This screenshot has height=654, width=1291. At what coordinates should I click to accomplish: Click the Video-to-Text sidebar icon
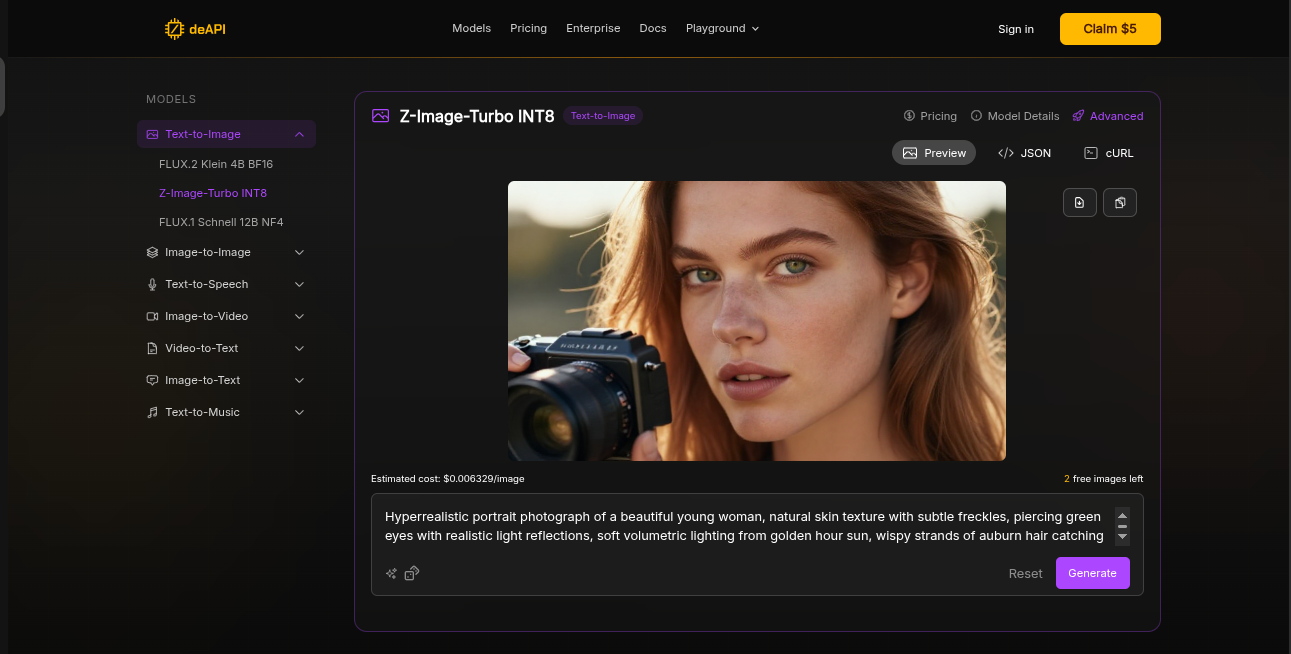click(152, 348)
